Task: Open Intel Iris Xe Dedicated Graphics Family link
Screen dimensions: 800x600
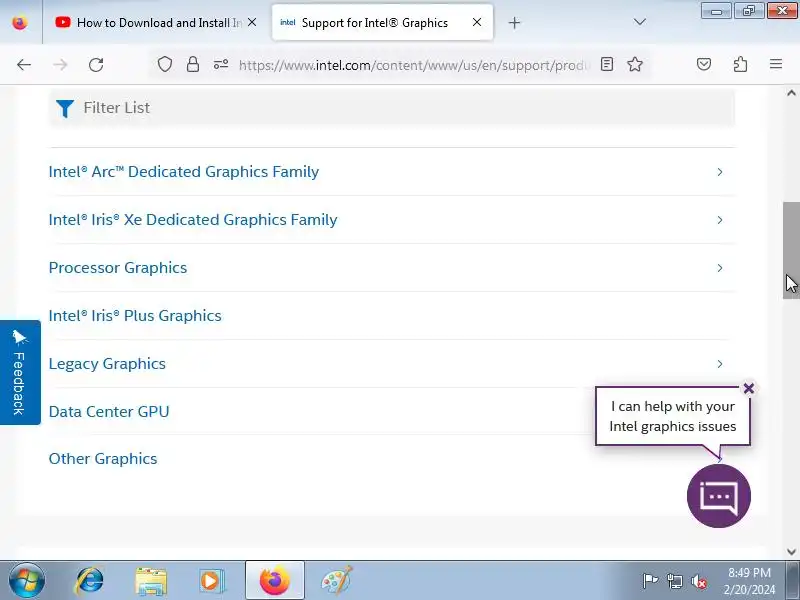Action: tap(193, 220)
